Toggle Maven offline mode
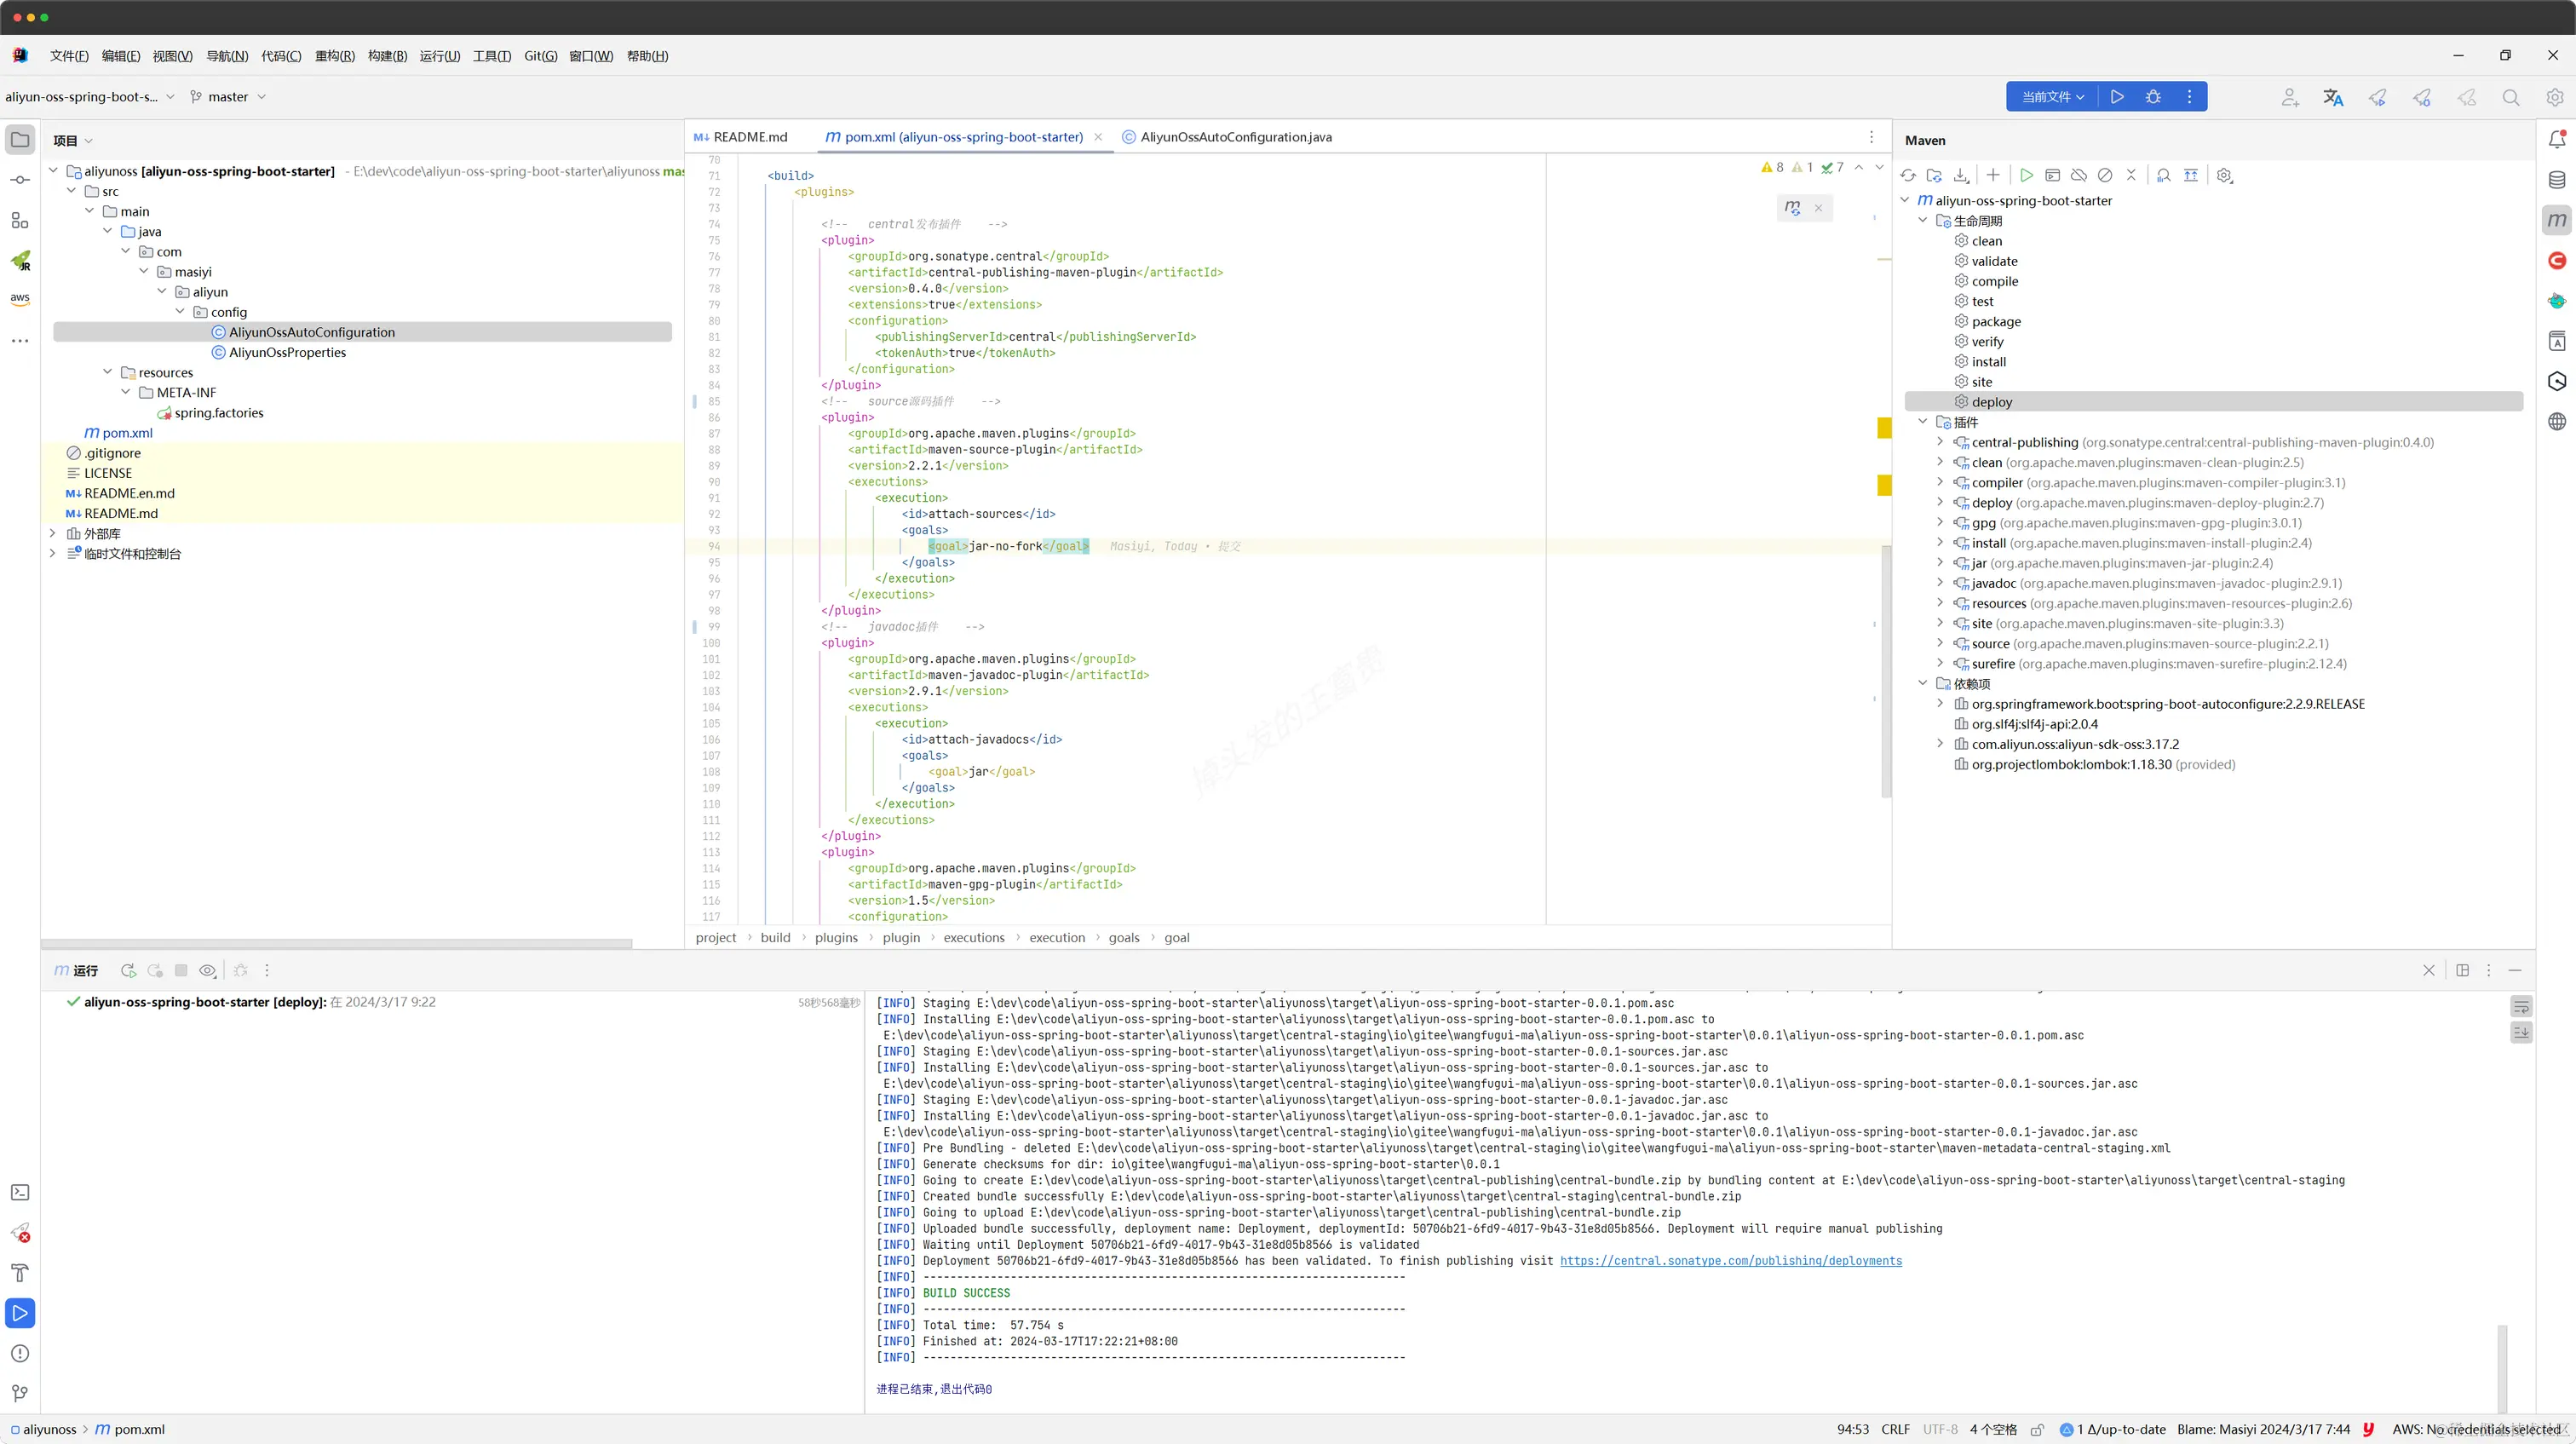The image size is (2576, 1444). (x=2078, y=175)
